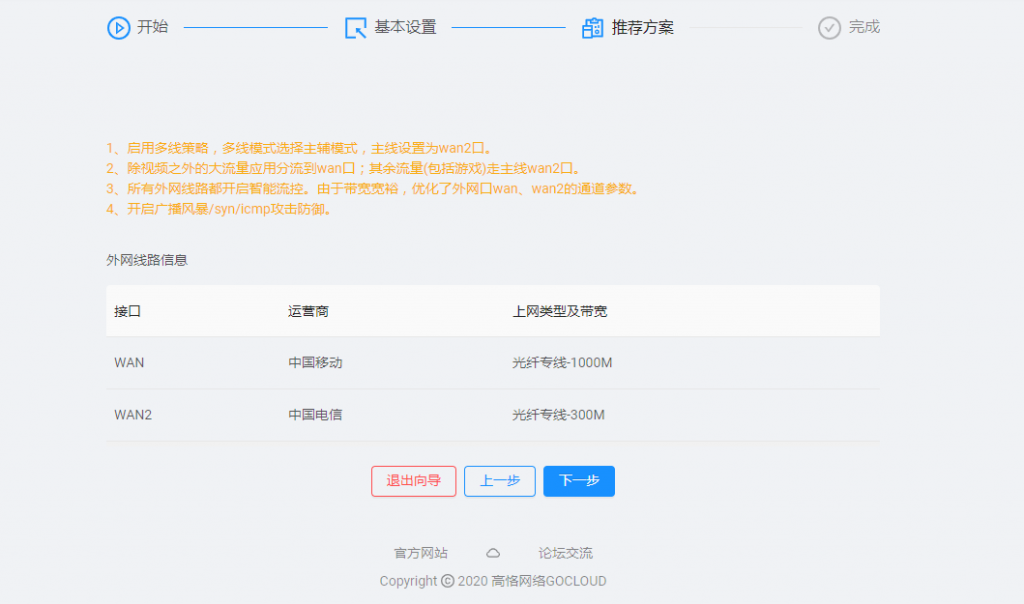Go back with the 上一步 button
This screenshot has height=604, width=1024.
point(500,481)
